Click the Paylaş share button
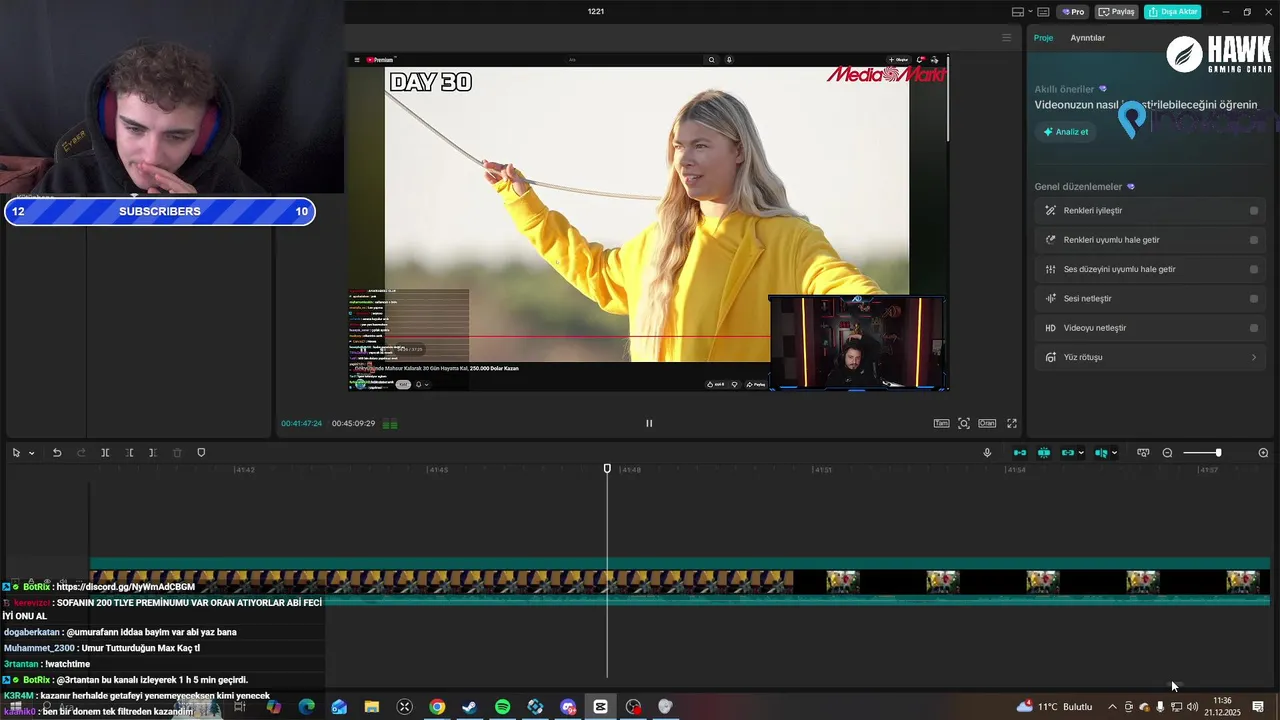The width and height of the screenshot is (1280, 720). [1117, 12]
